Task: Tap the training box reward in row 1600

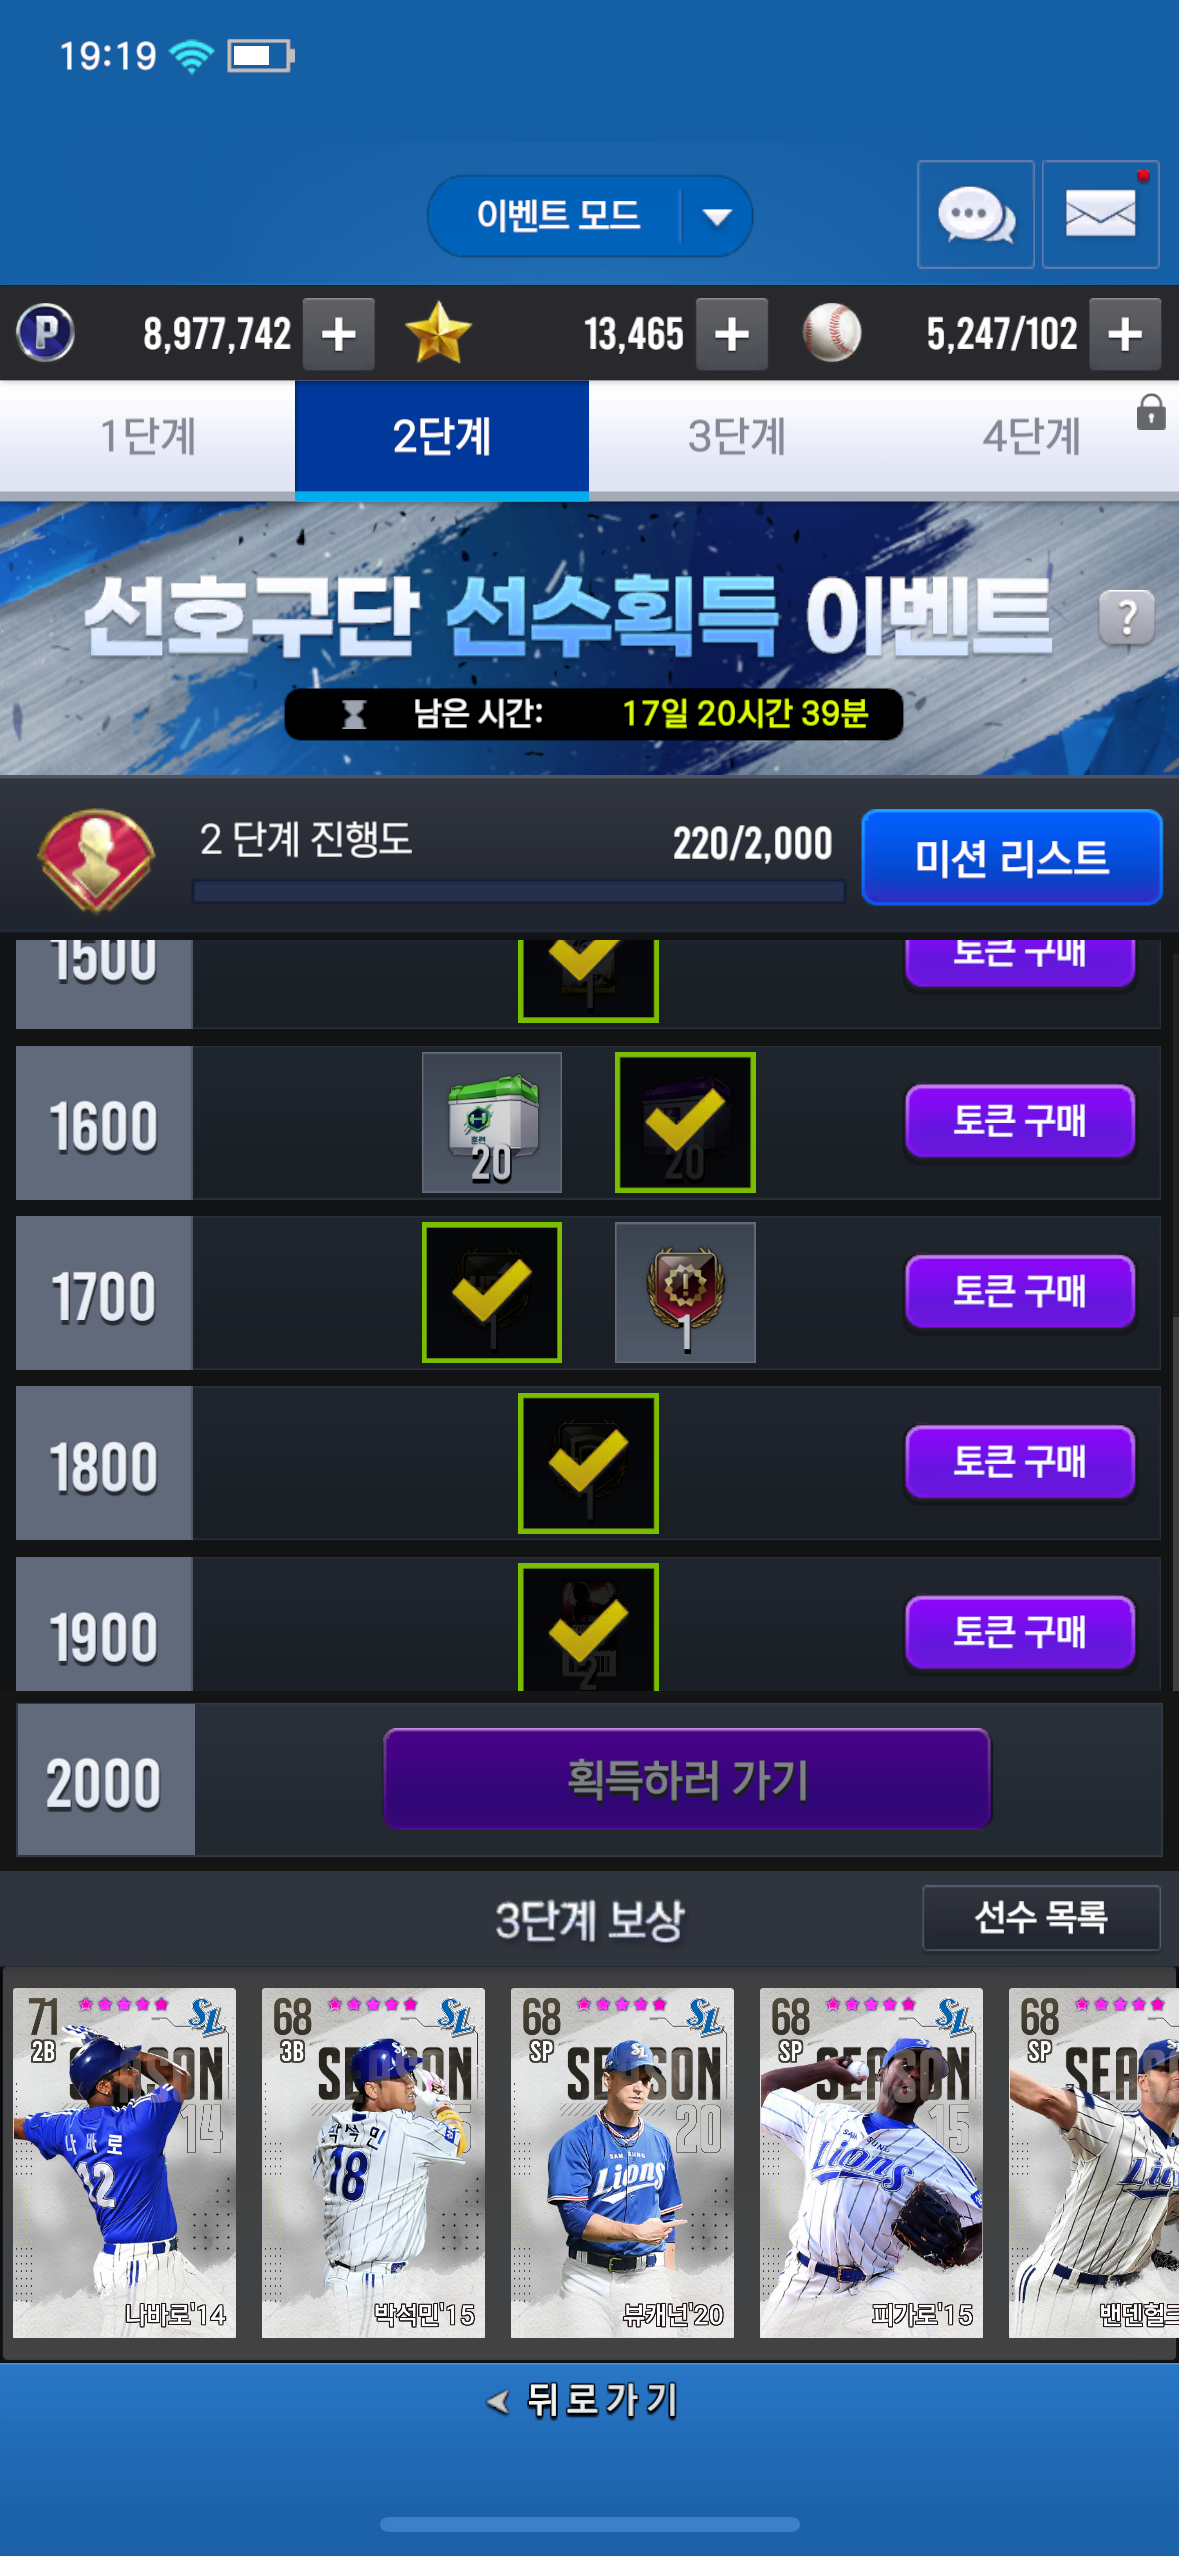Action: click(492, 1122)
